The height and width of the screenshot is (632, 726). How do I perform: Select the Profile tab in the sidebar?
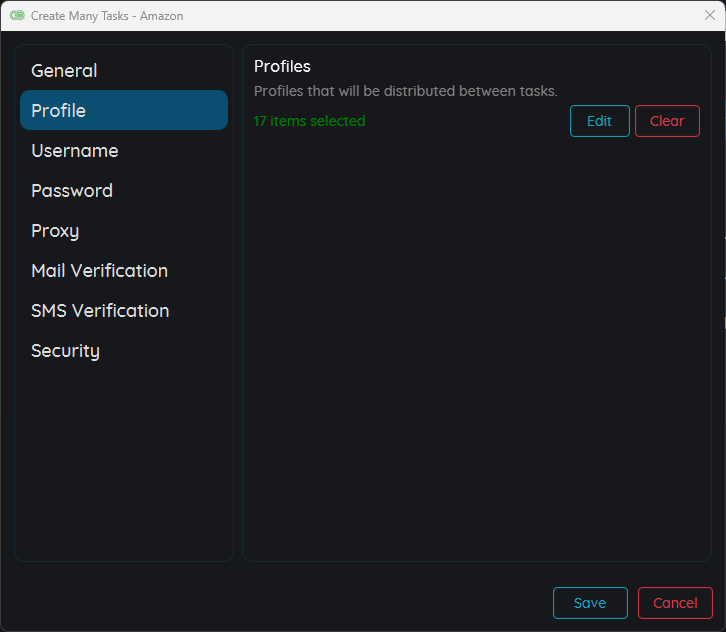(123, 110)
